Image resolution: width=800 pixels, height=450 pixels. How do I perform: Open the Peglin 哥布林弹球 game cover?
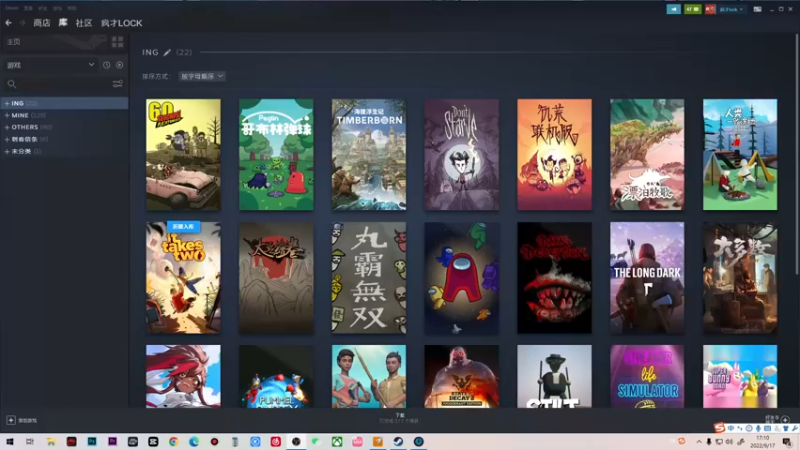tap(276, 155)
